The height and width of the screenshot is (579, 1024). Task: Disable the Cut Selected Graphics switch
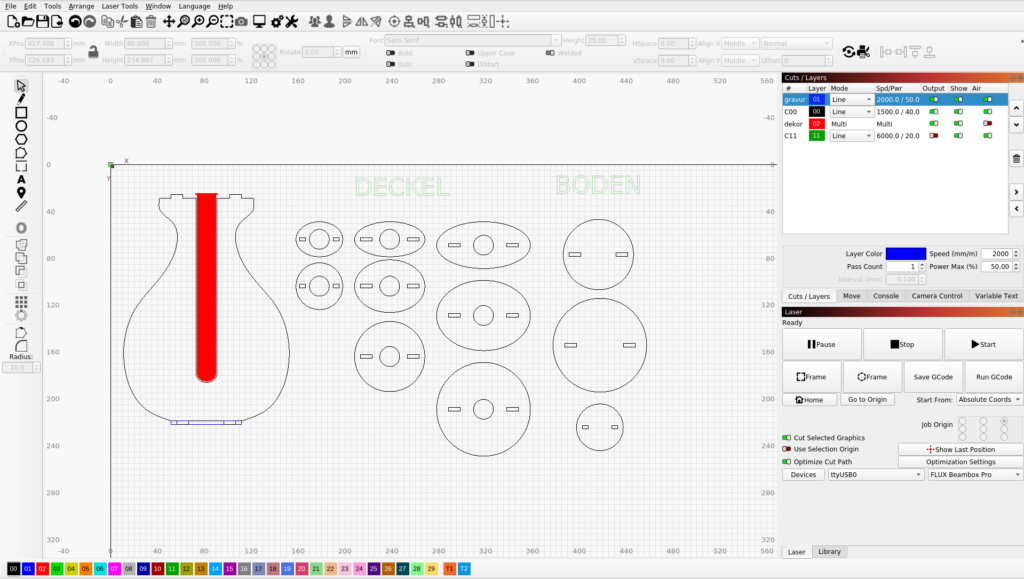(787, 438)
